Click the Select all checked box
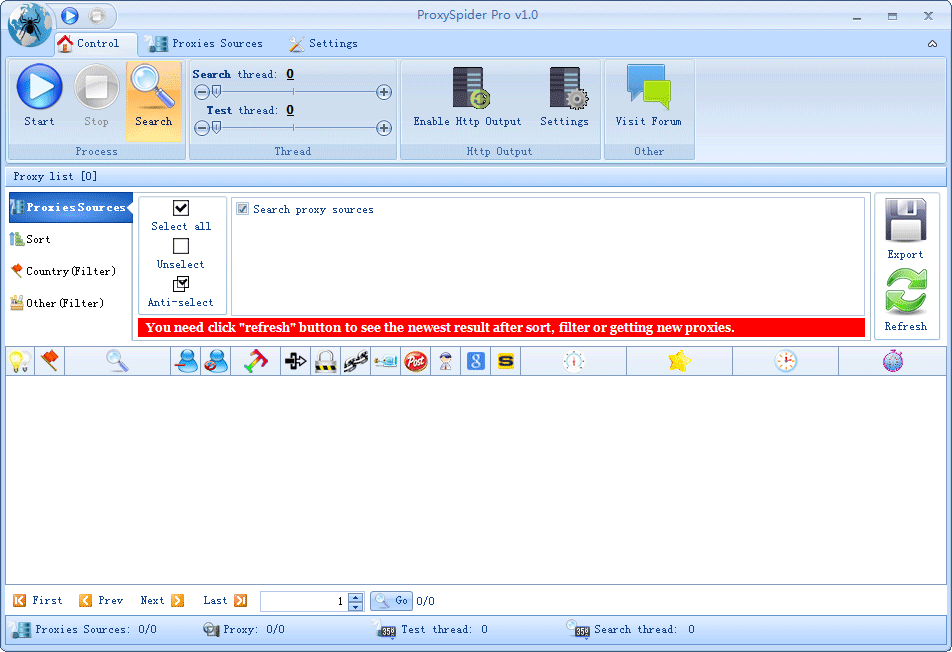The image size is (952, 652). [181, 208]
